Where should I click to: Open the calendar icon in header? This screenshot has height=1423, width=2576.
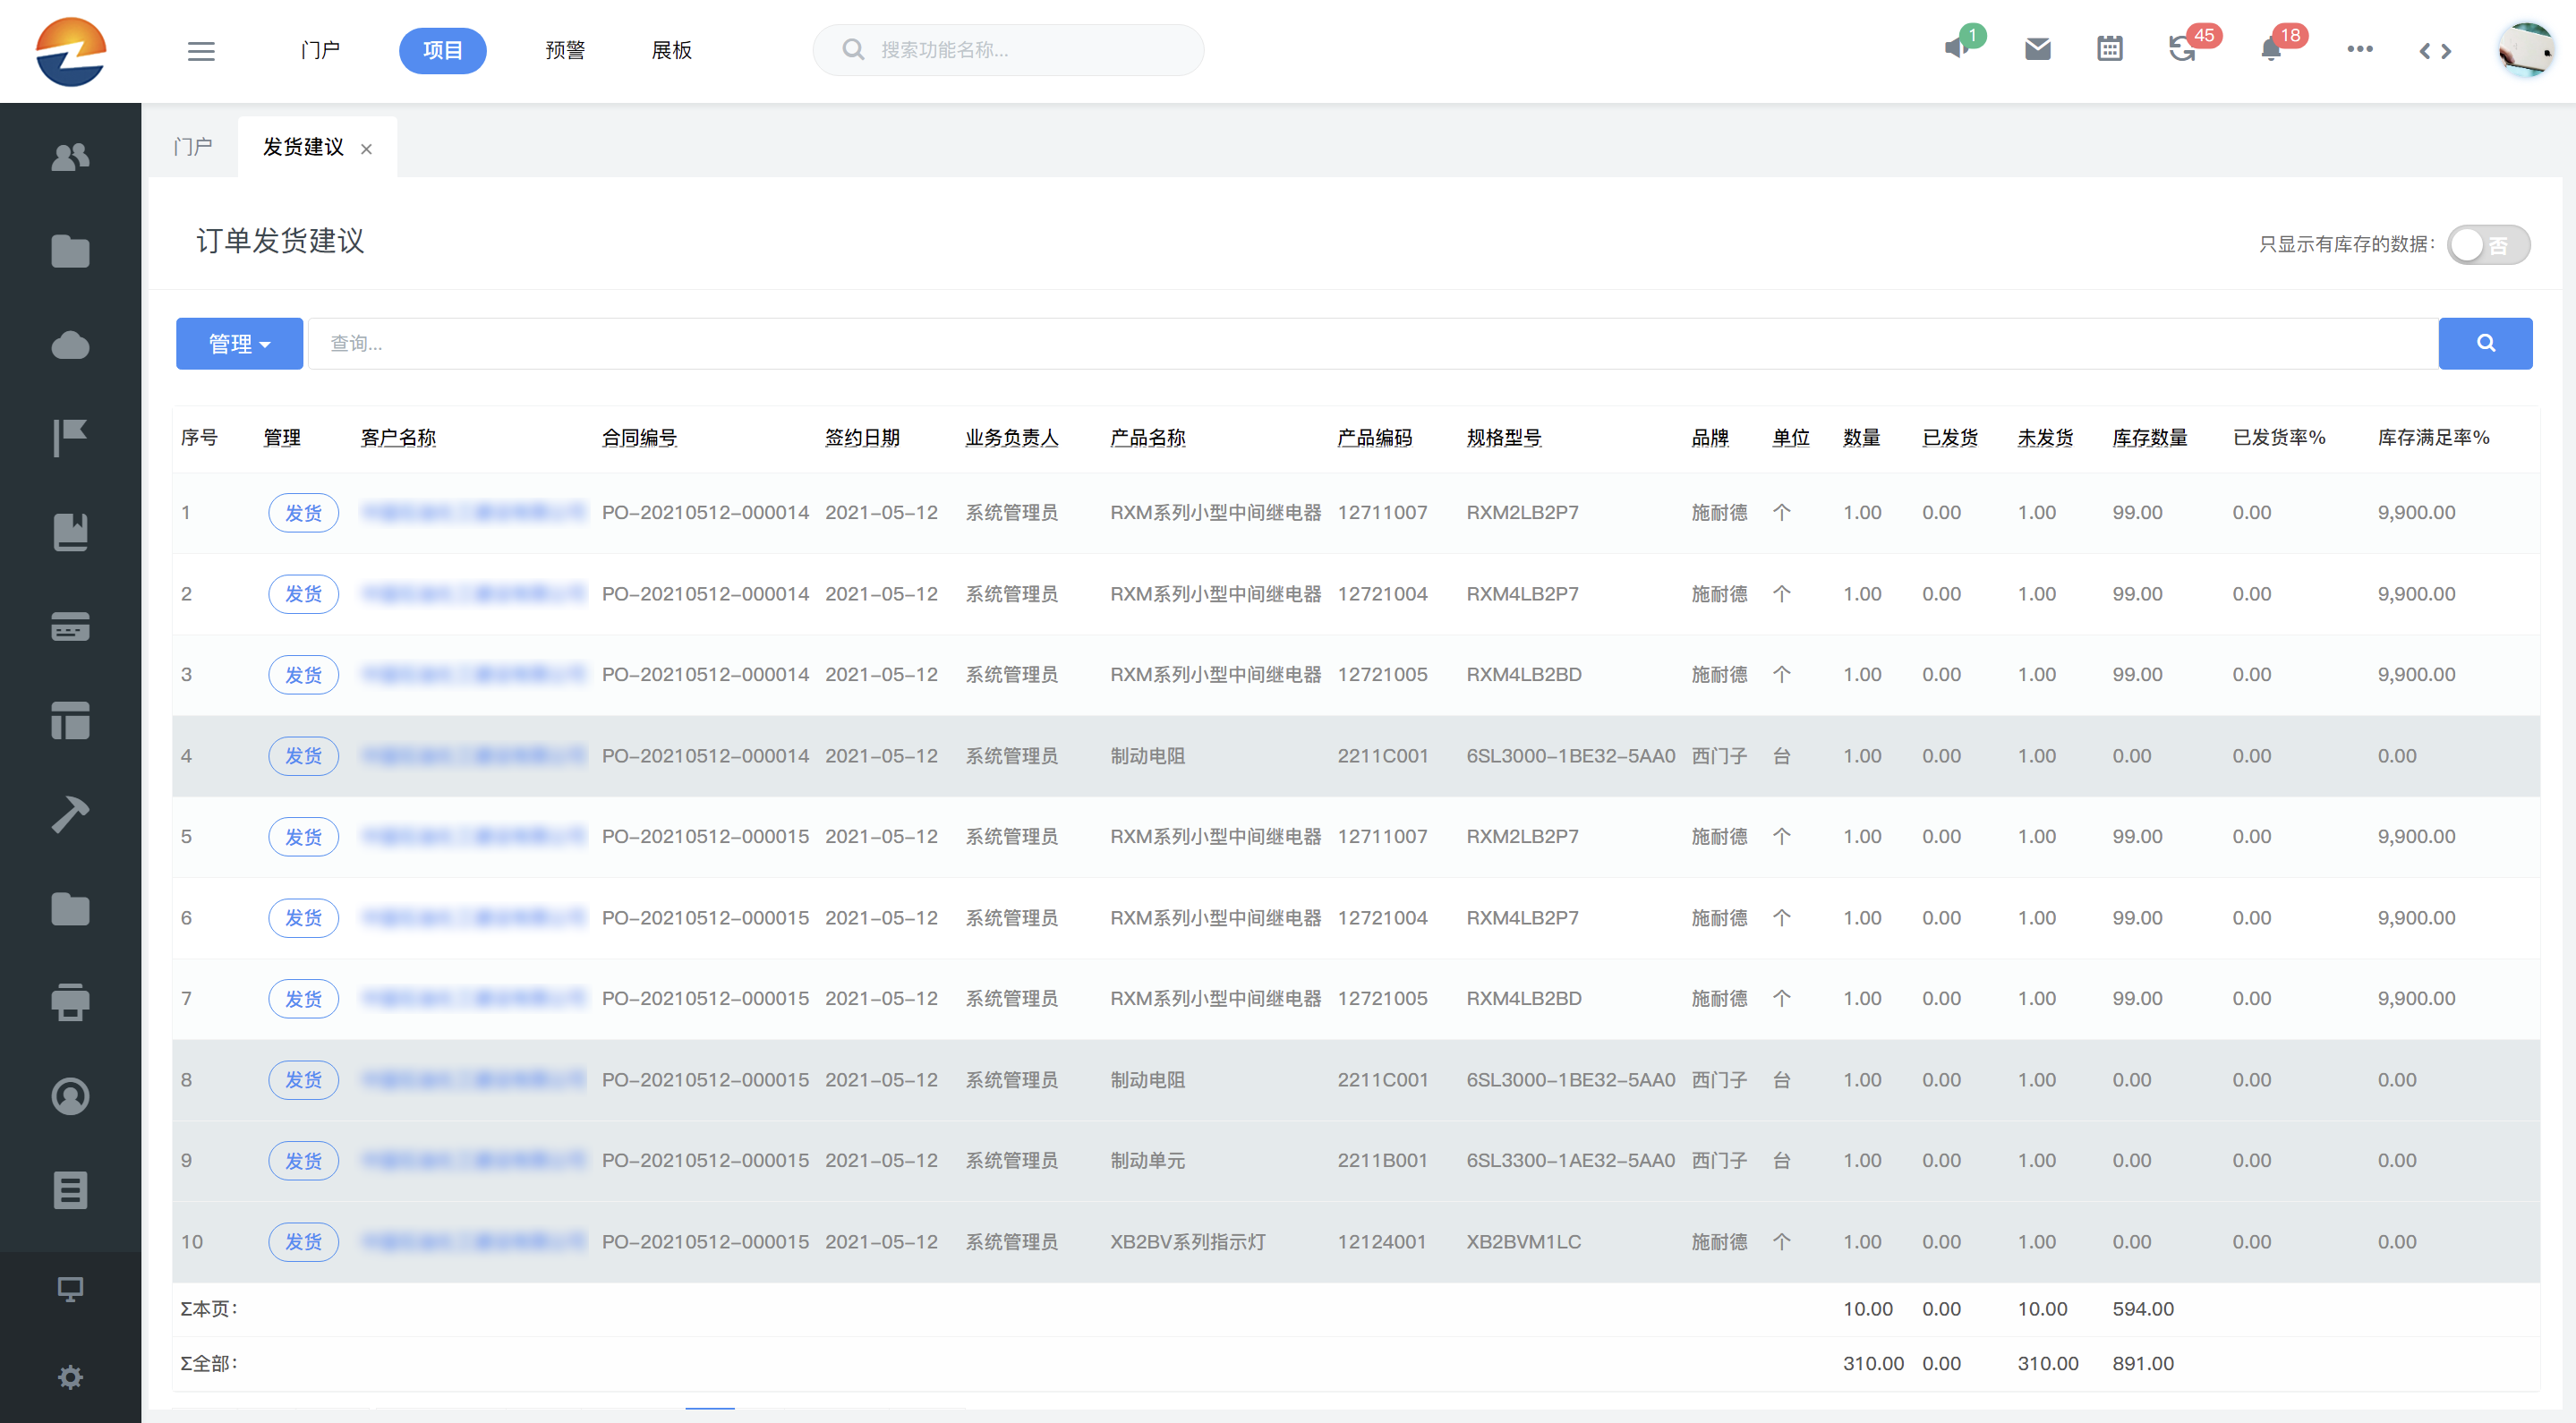click(2109, 49)
